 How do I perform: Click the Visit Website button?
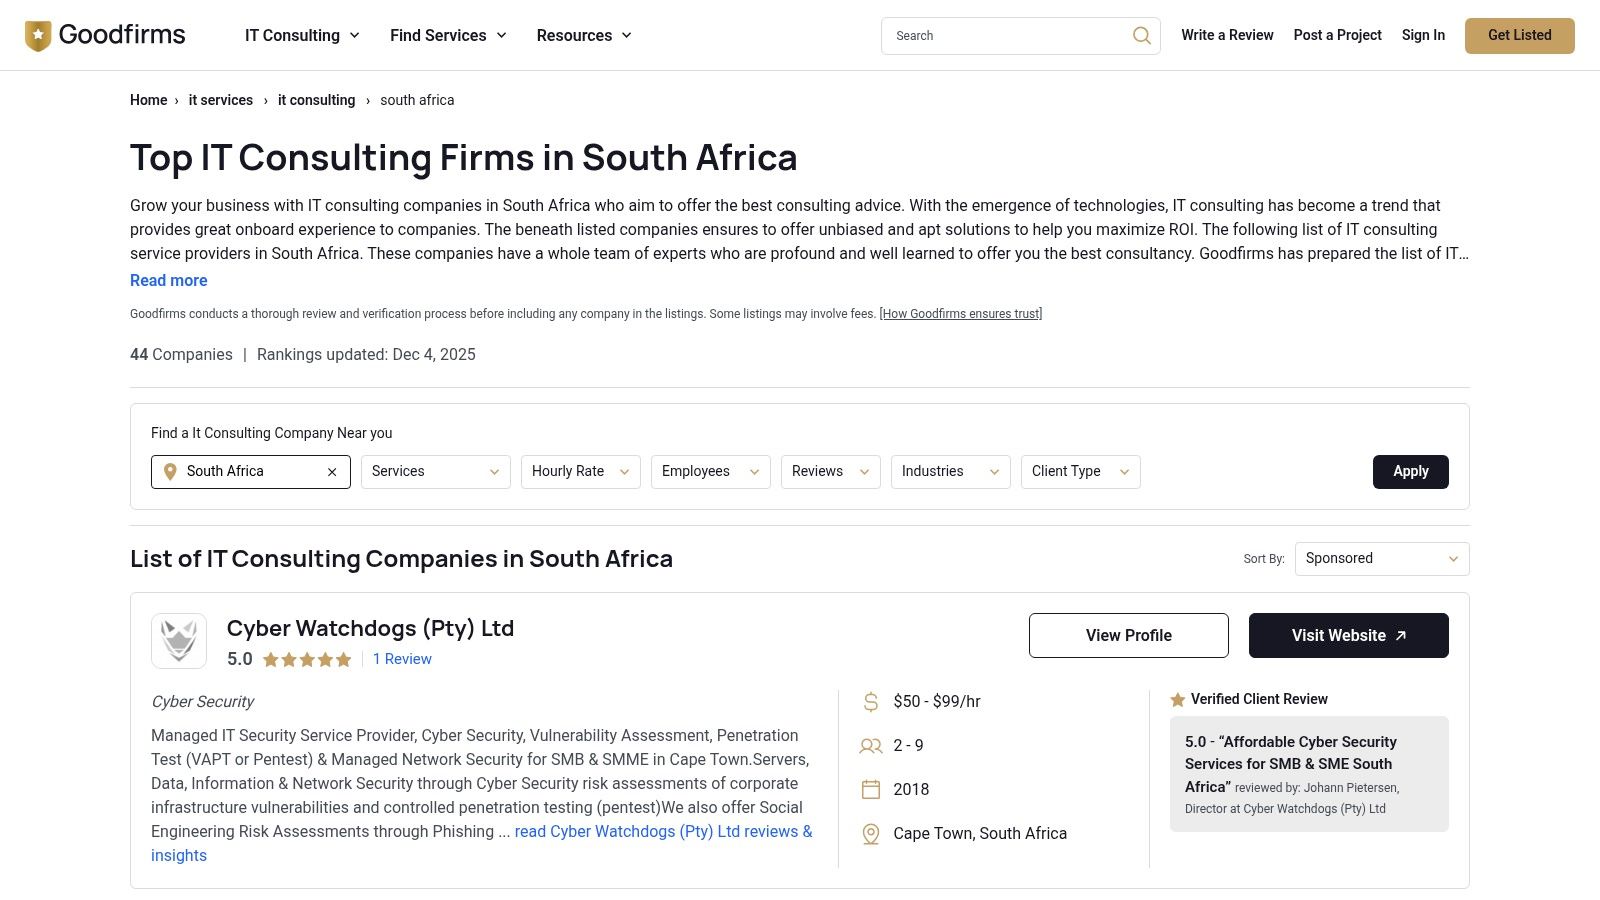pos(1348,636)
